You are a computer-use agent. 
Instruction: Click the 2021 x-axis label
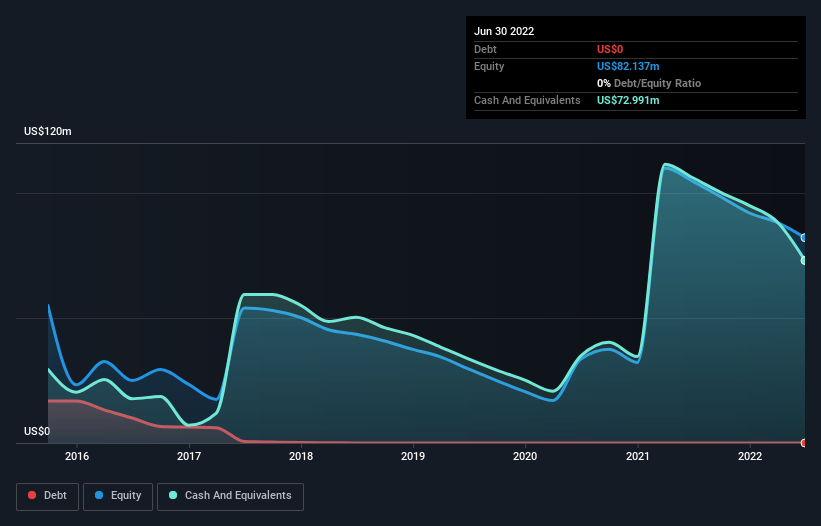[638, 456]
